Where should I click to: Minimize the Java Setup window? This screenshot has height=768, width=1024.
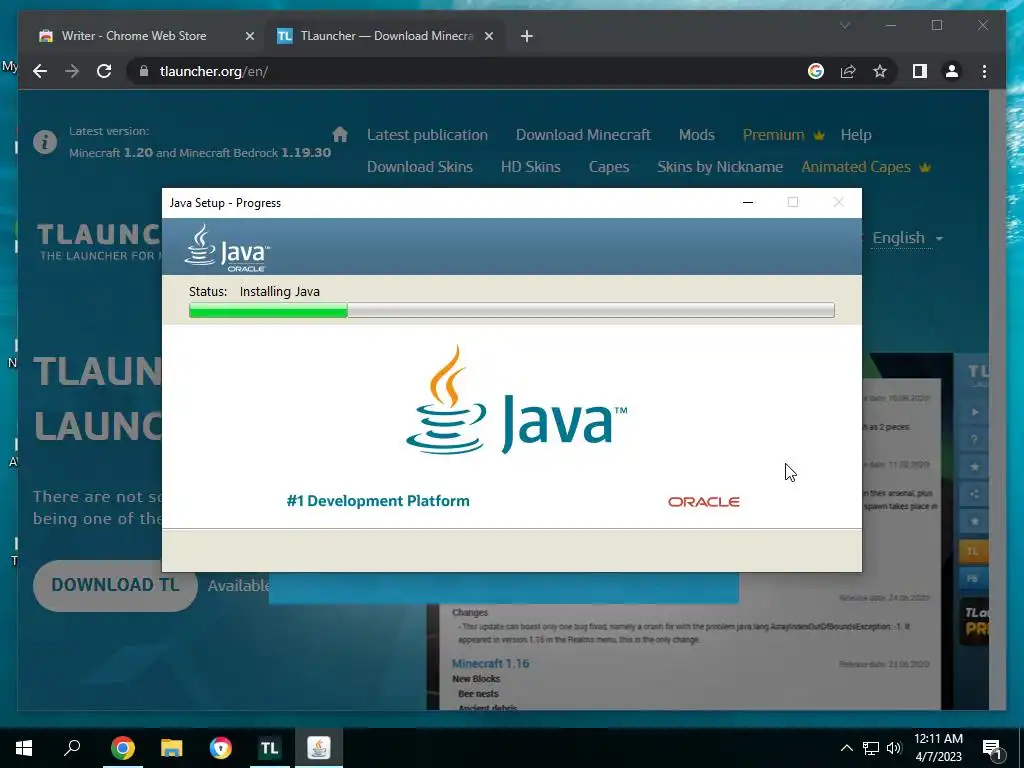[x=748, y=202]
